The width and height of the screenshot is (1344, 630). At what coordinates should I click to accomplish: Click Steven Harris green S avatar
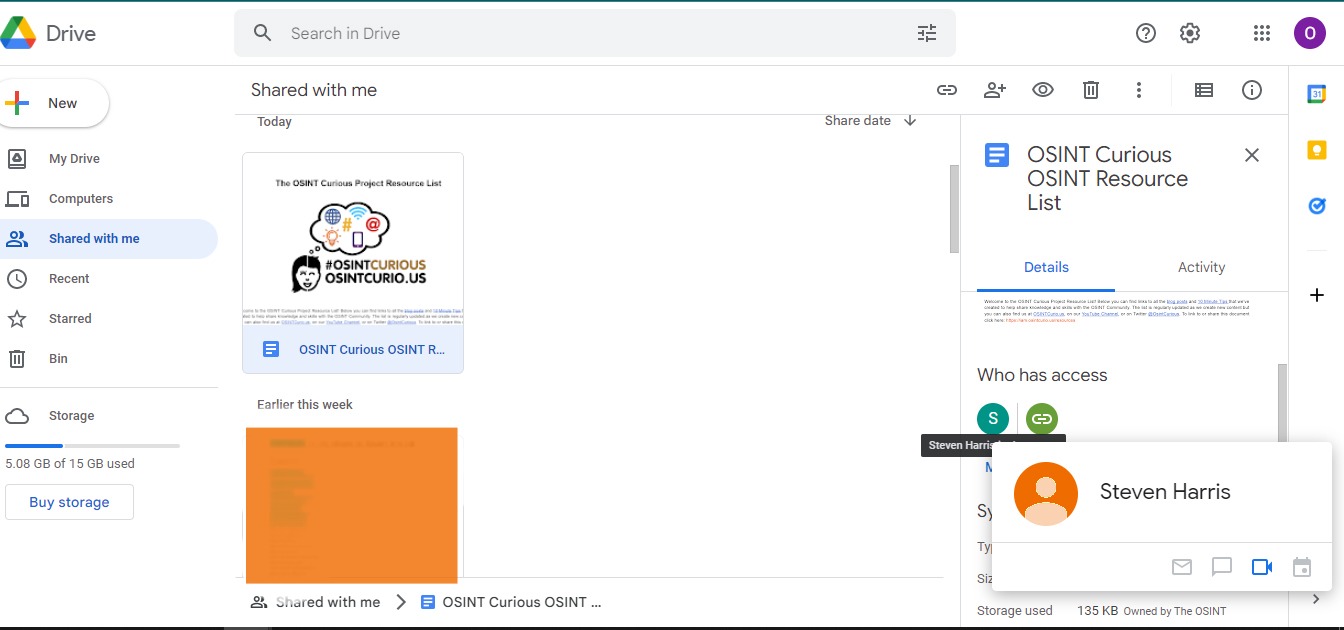pos(993,418)
